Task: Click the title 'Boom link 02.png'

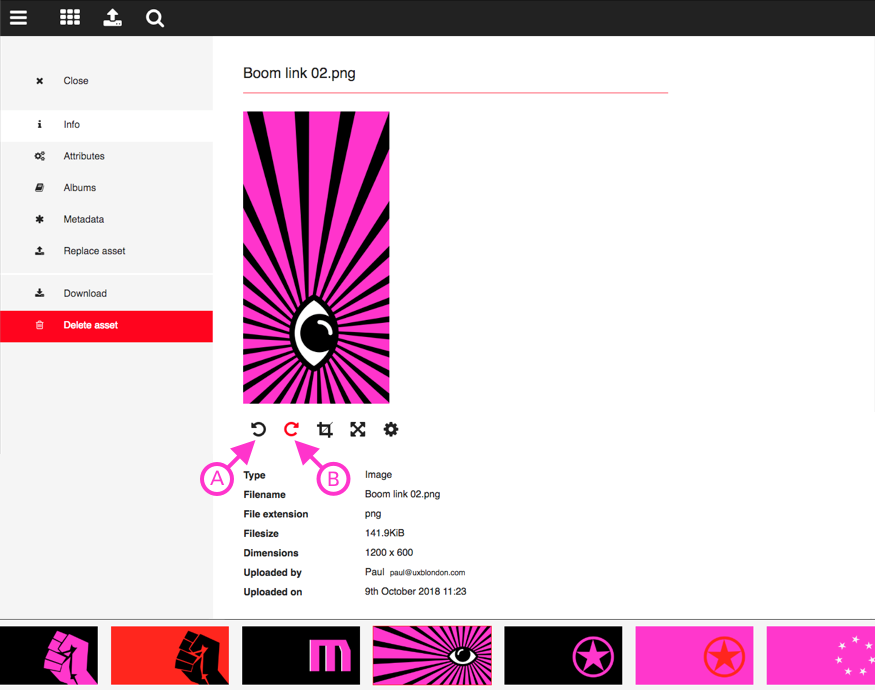Action: pyautogui.click(x=299, y=74)
